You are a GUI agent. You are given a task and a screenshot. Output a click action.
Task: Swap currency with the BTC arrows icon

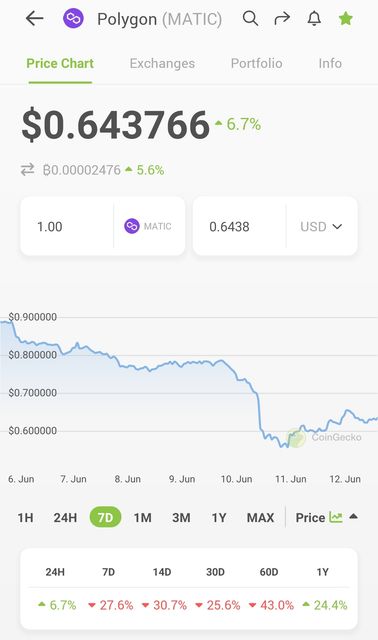(27, 170)
